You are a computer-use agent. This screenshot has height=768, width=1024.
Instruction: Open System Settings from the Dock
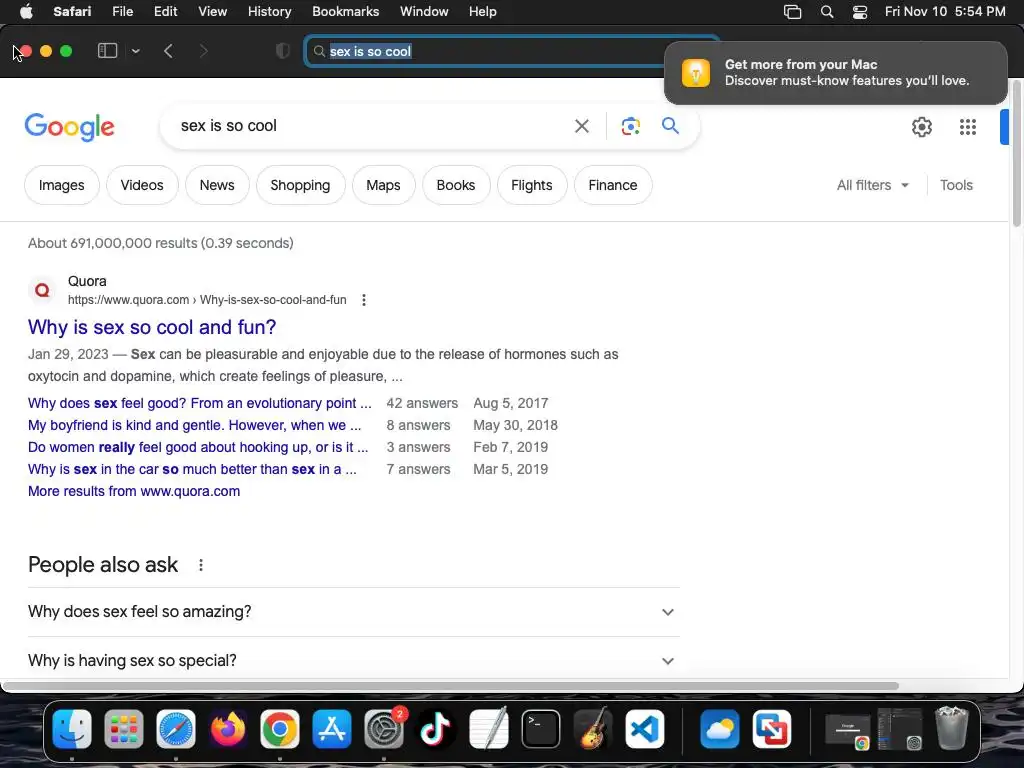384,729
